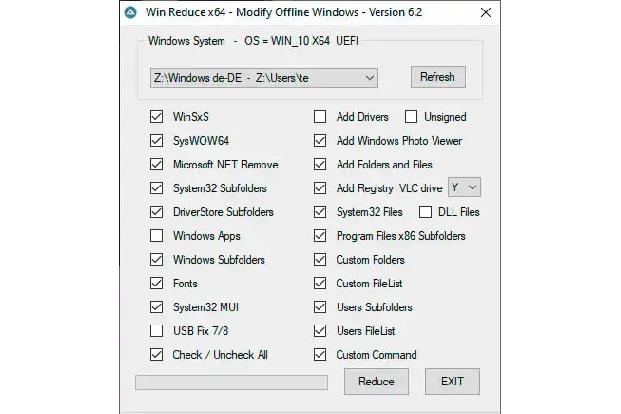The width and height of the screenshot is (621, 414).
Task: Expand the VLC drive letter dropdown
Action: click(464, 187)
